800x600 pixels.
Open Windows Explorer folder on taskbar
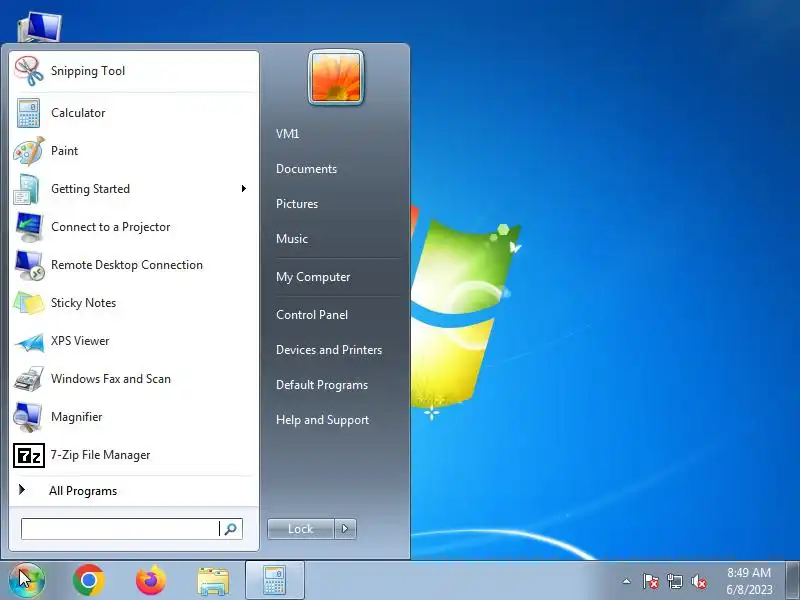click(x=213, y=581)
